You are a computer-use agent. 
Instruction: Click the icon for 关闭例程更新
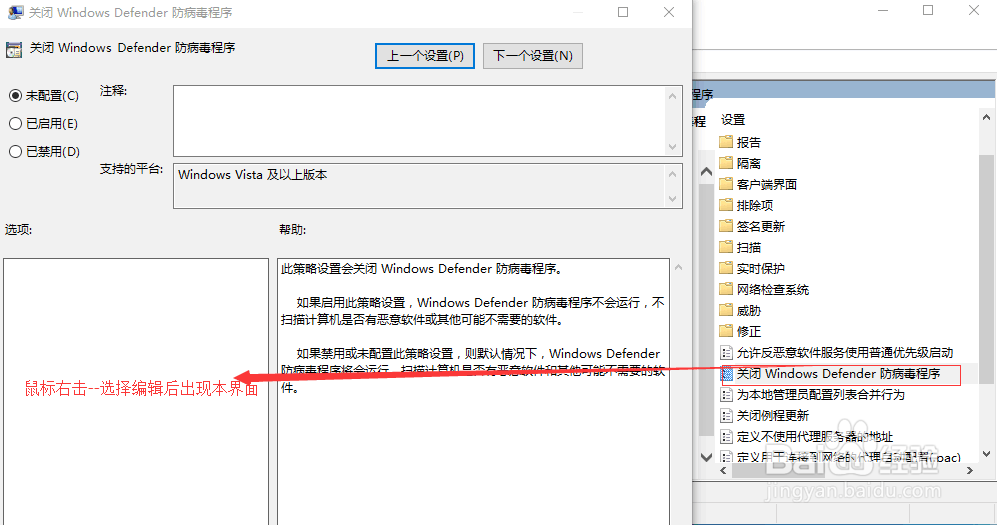click(726, 416)
